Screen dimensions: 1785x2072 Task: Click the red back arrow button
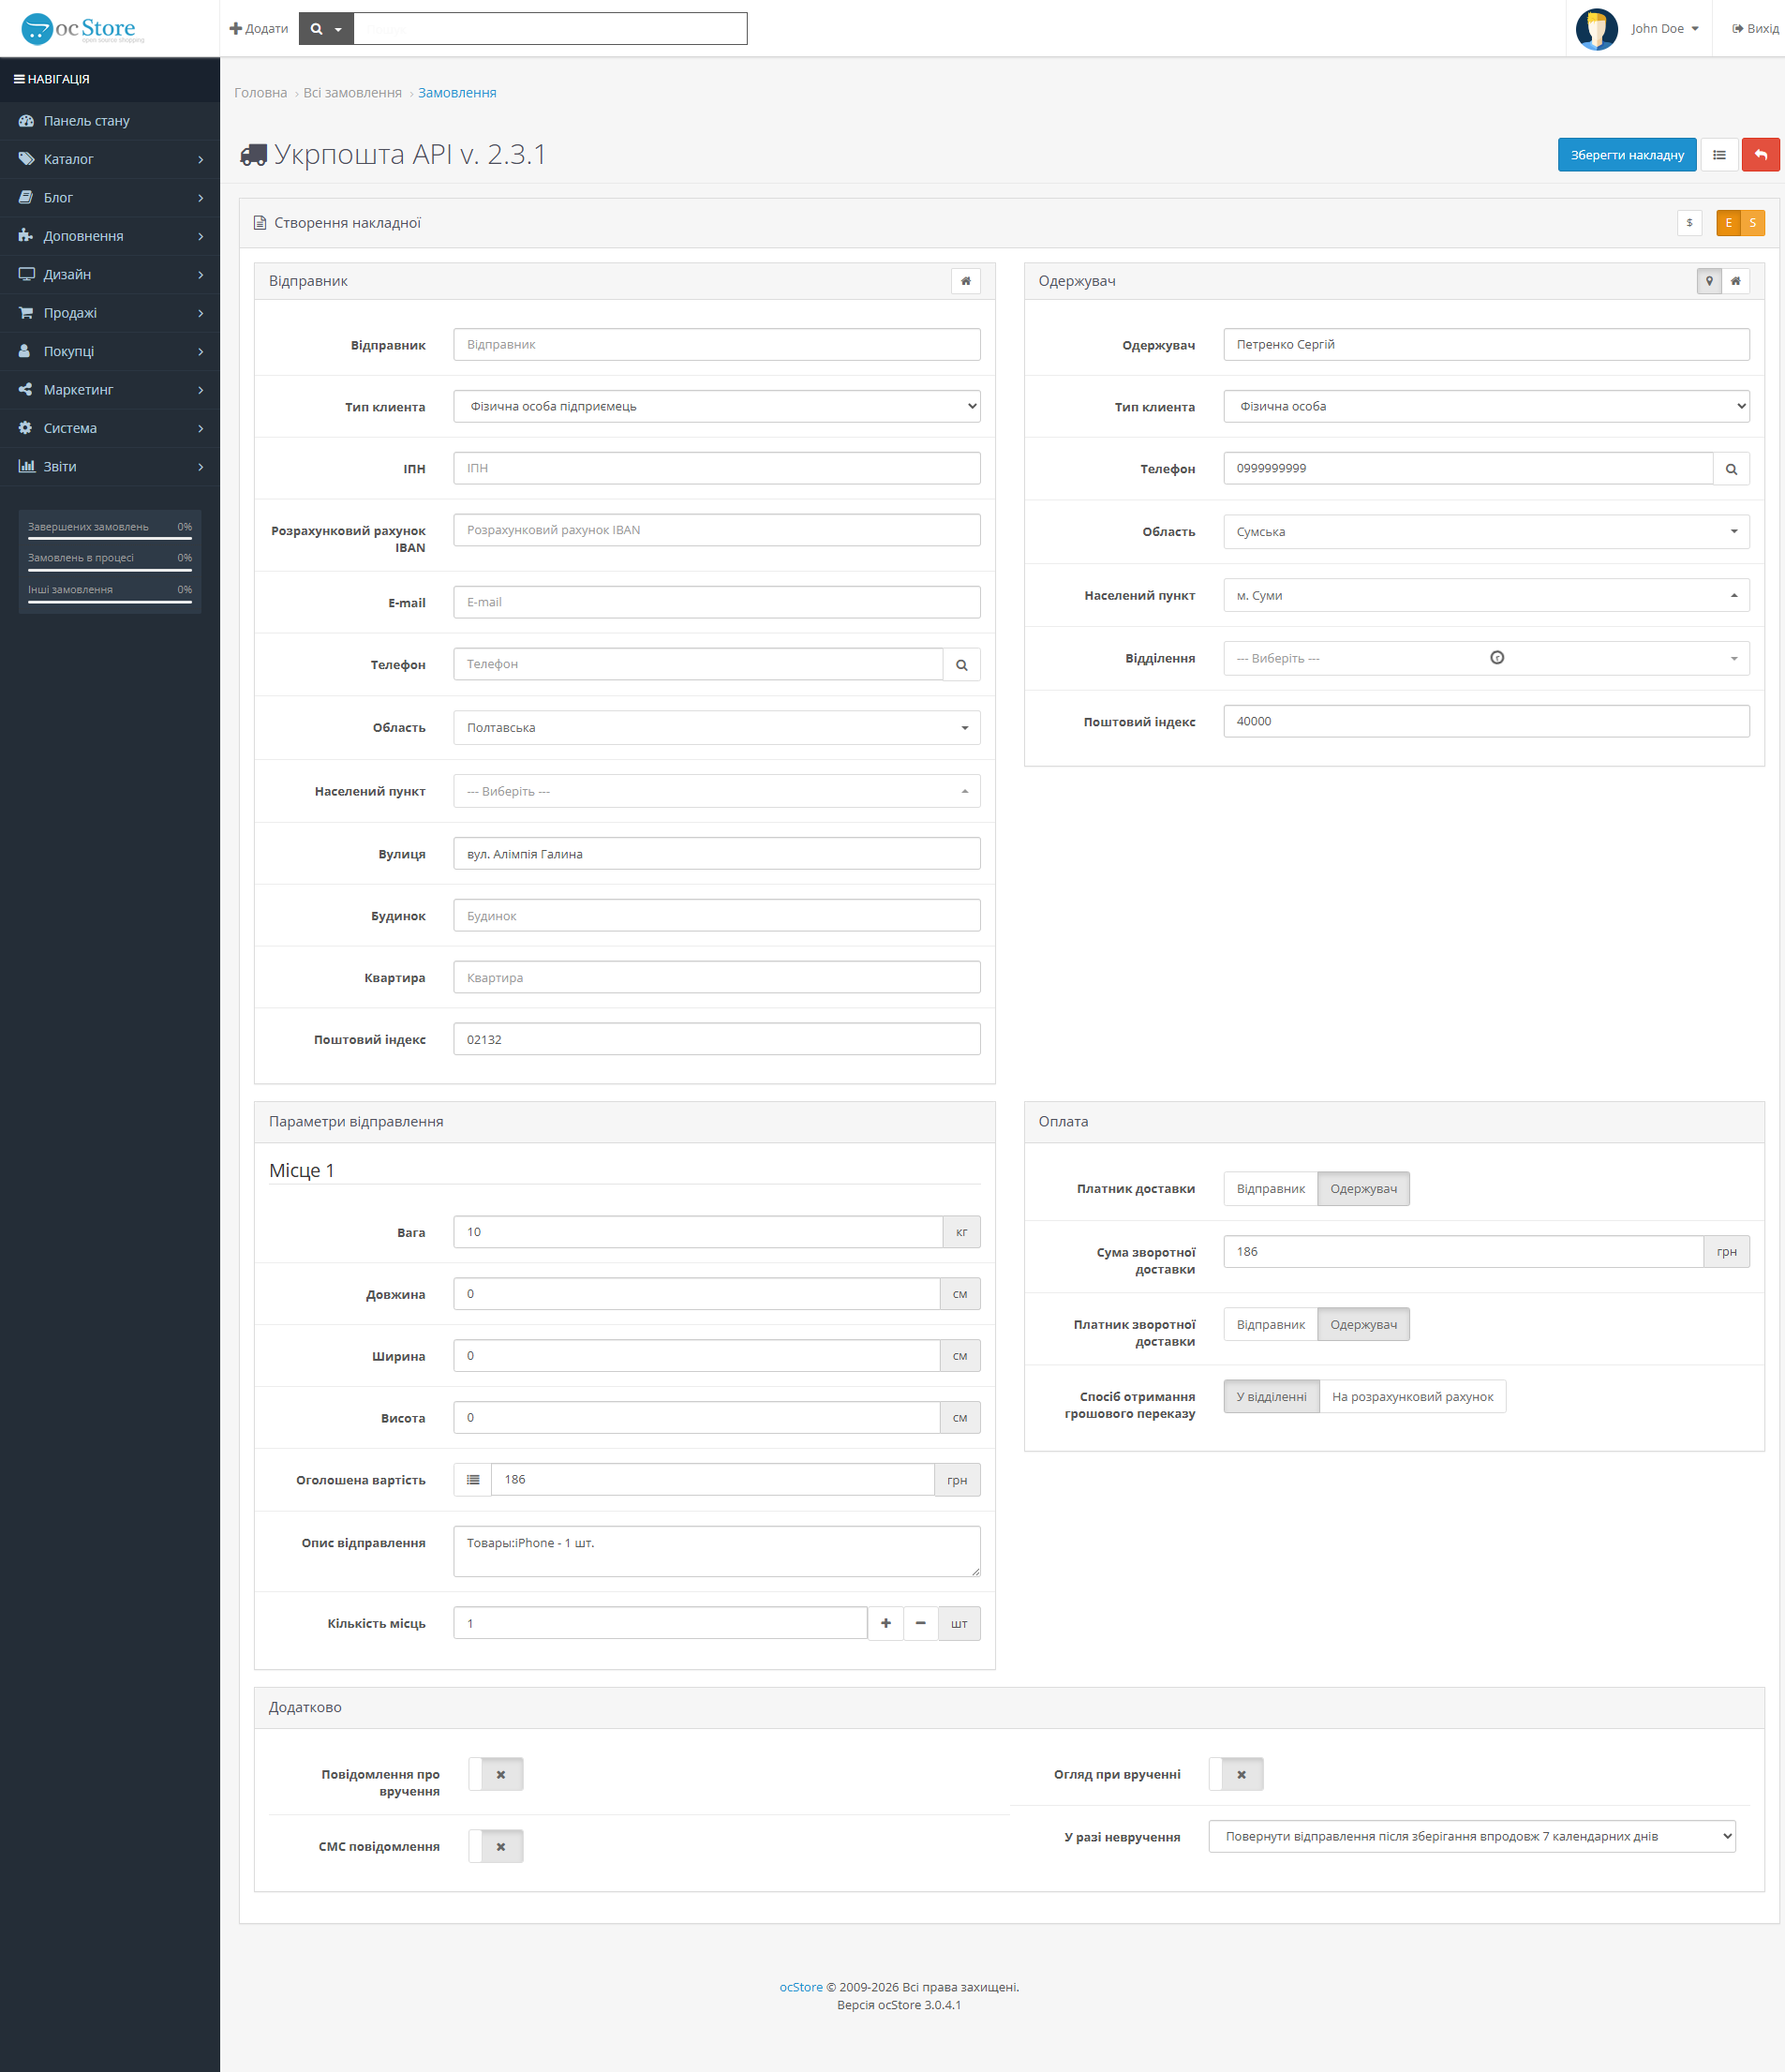pos(1760,155)
